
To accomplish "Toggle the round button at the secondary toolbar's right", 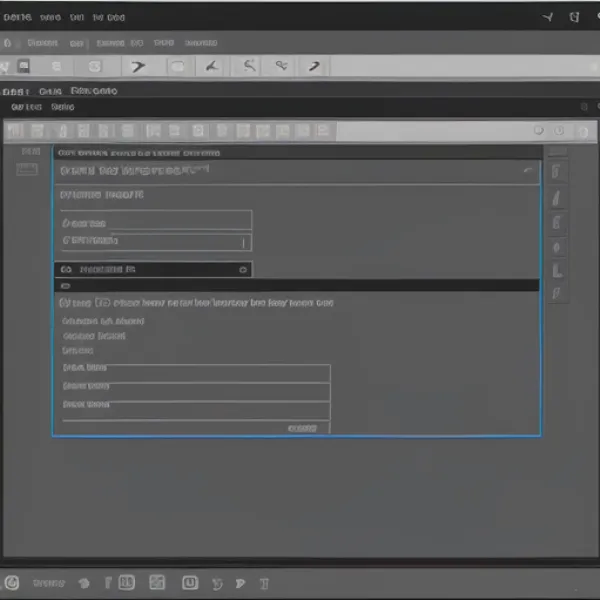I will 540,131.
